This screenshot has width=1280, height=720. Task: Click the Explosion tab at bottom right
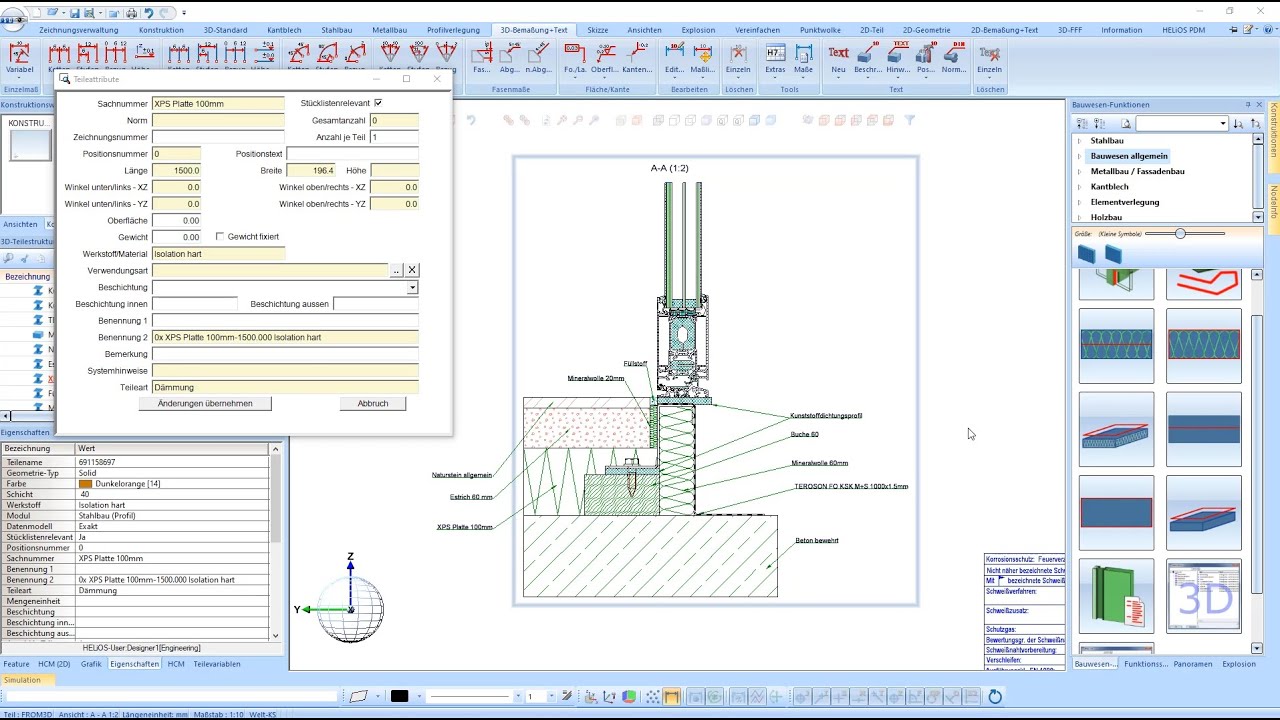1239,664
